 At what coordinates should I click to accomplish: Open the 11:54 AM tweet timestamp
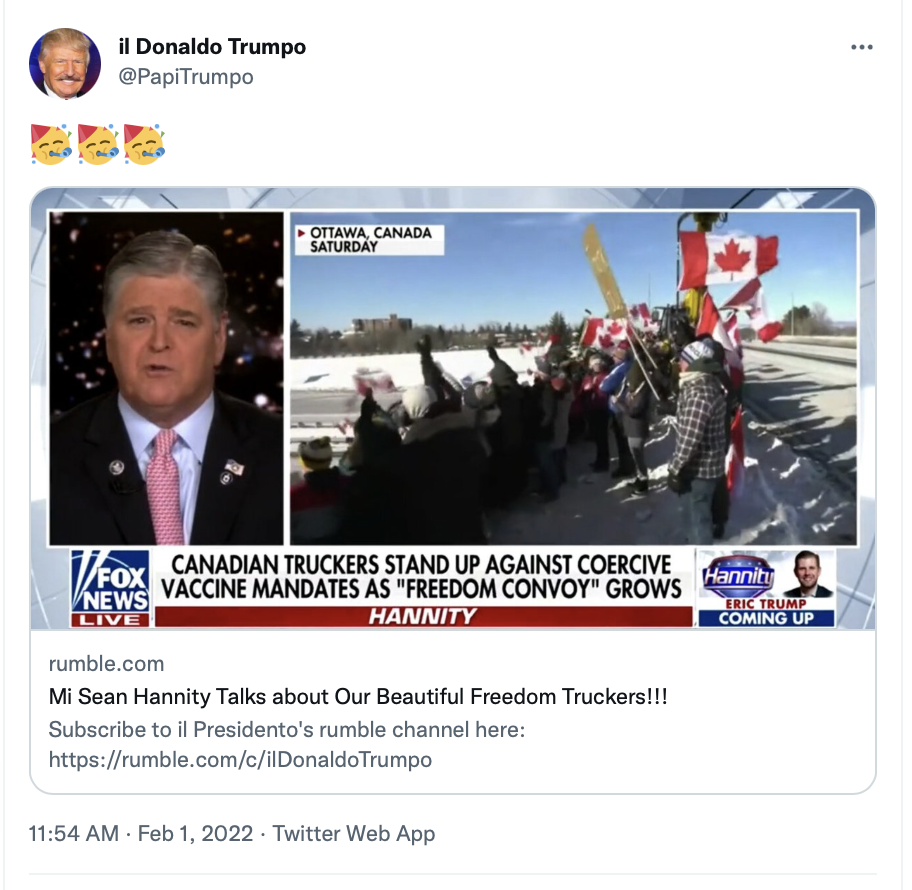(x=74, y=834)
